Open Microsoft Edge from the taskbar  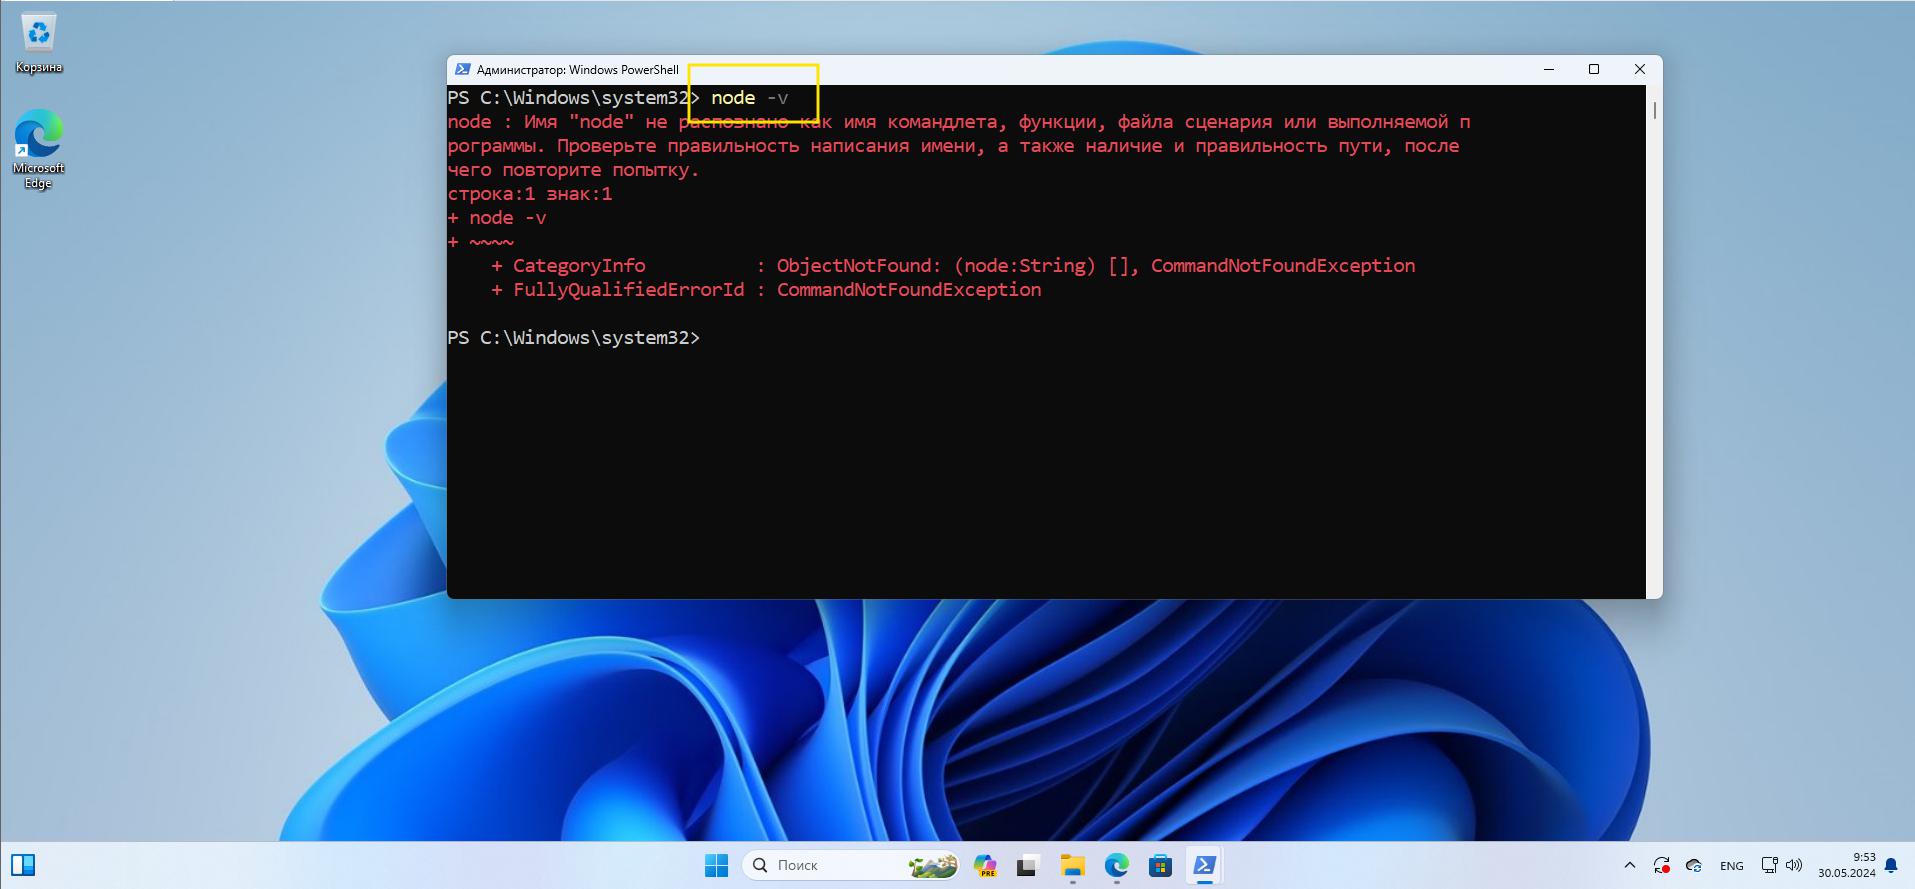click(x=1116, y=865)
